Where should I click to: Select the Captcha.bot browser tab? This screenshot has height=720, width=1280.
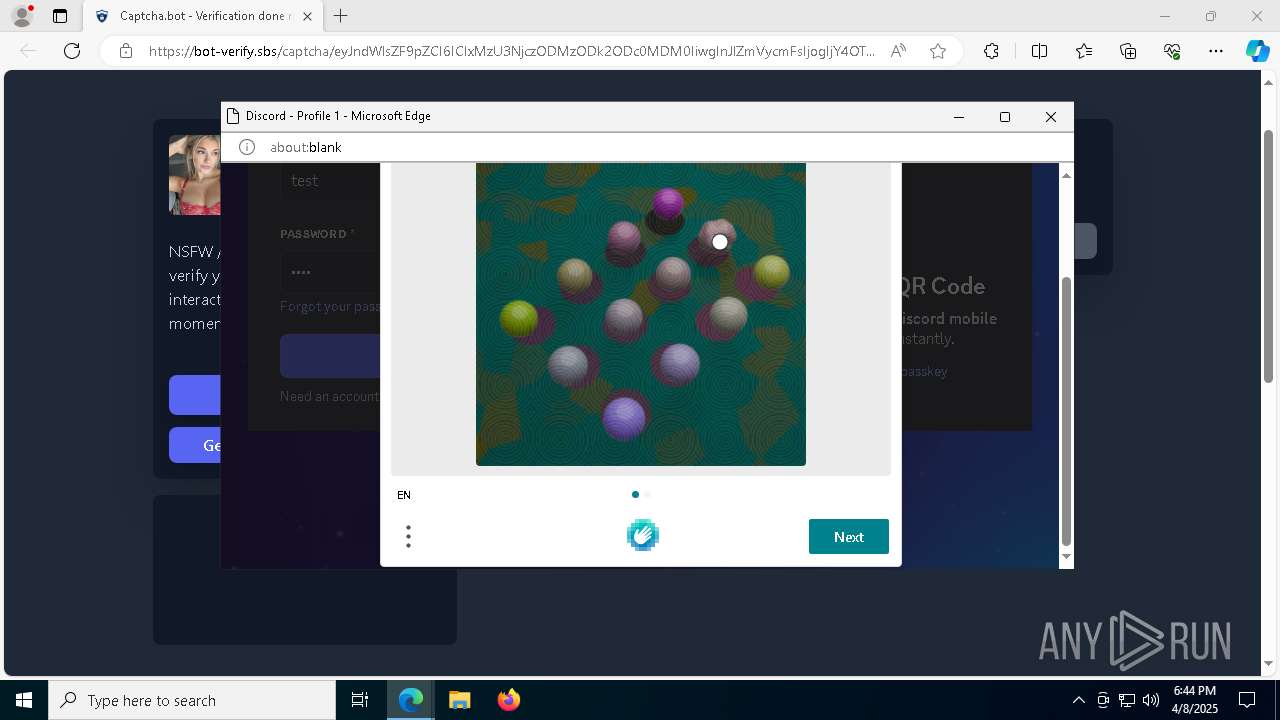tap(203, 16)
